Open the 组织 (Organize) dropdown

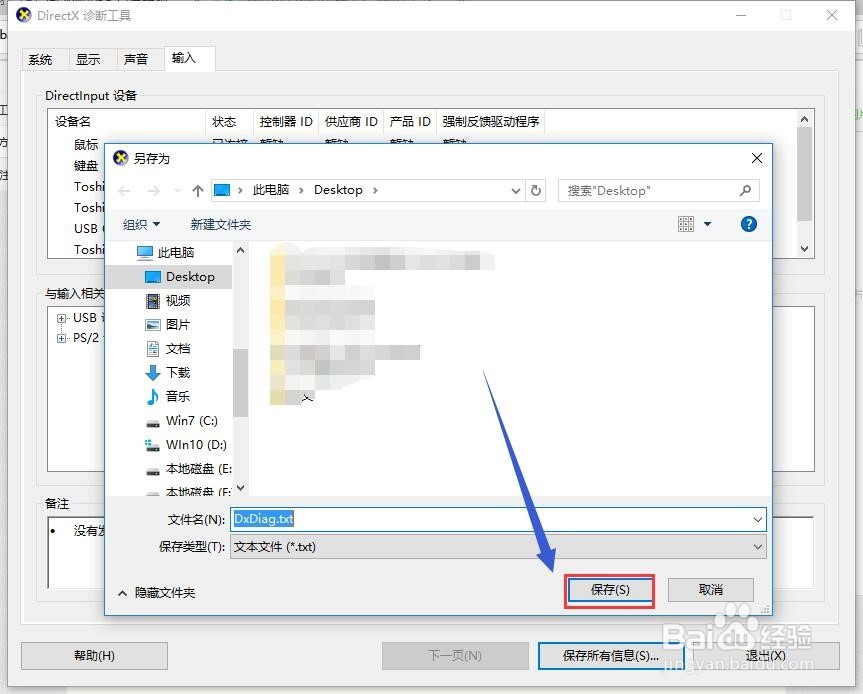[141, 224]
